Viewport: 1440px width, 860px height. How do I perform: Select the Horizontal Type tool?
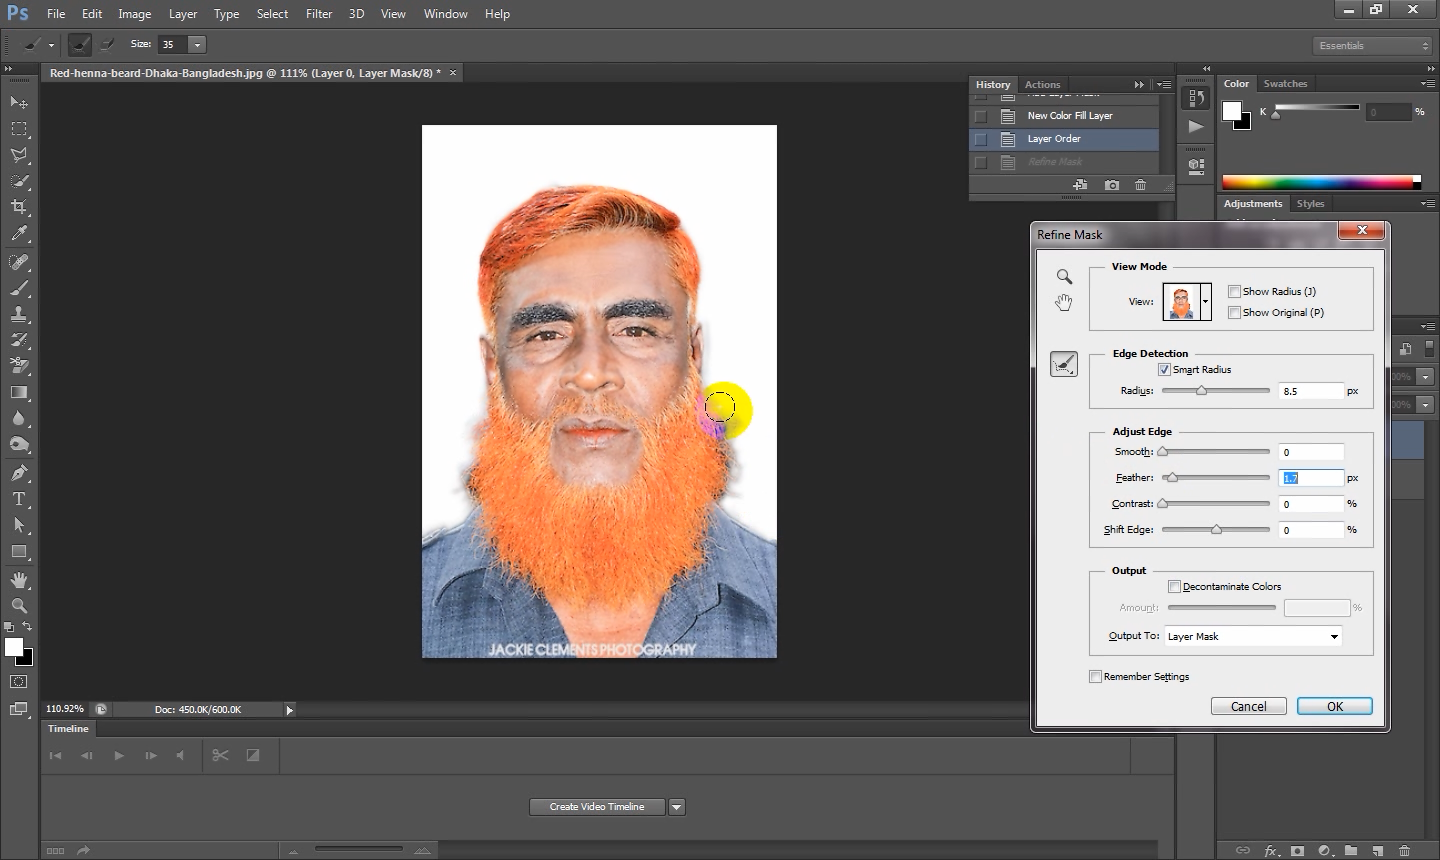click(19, 499)
